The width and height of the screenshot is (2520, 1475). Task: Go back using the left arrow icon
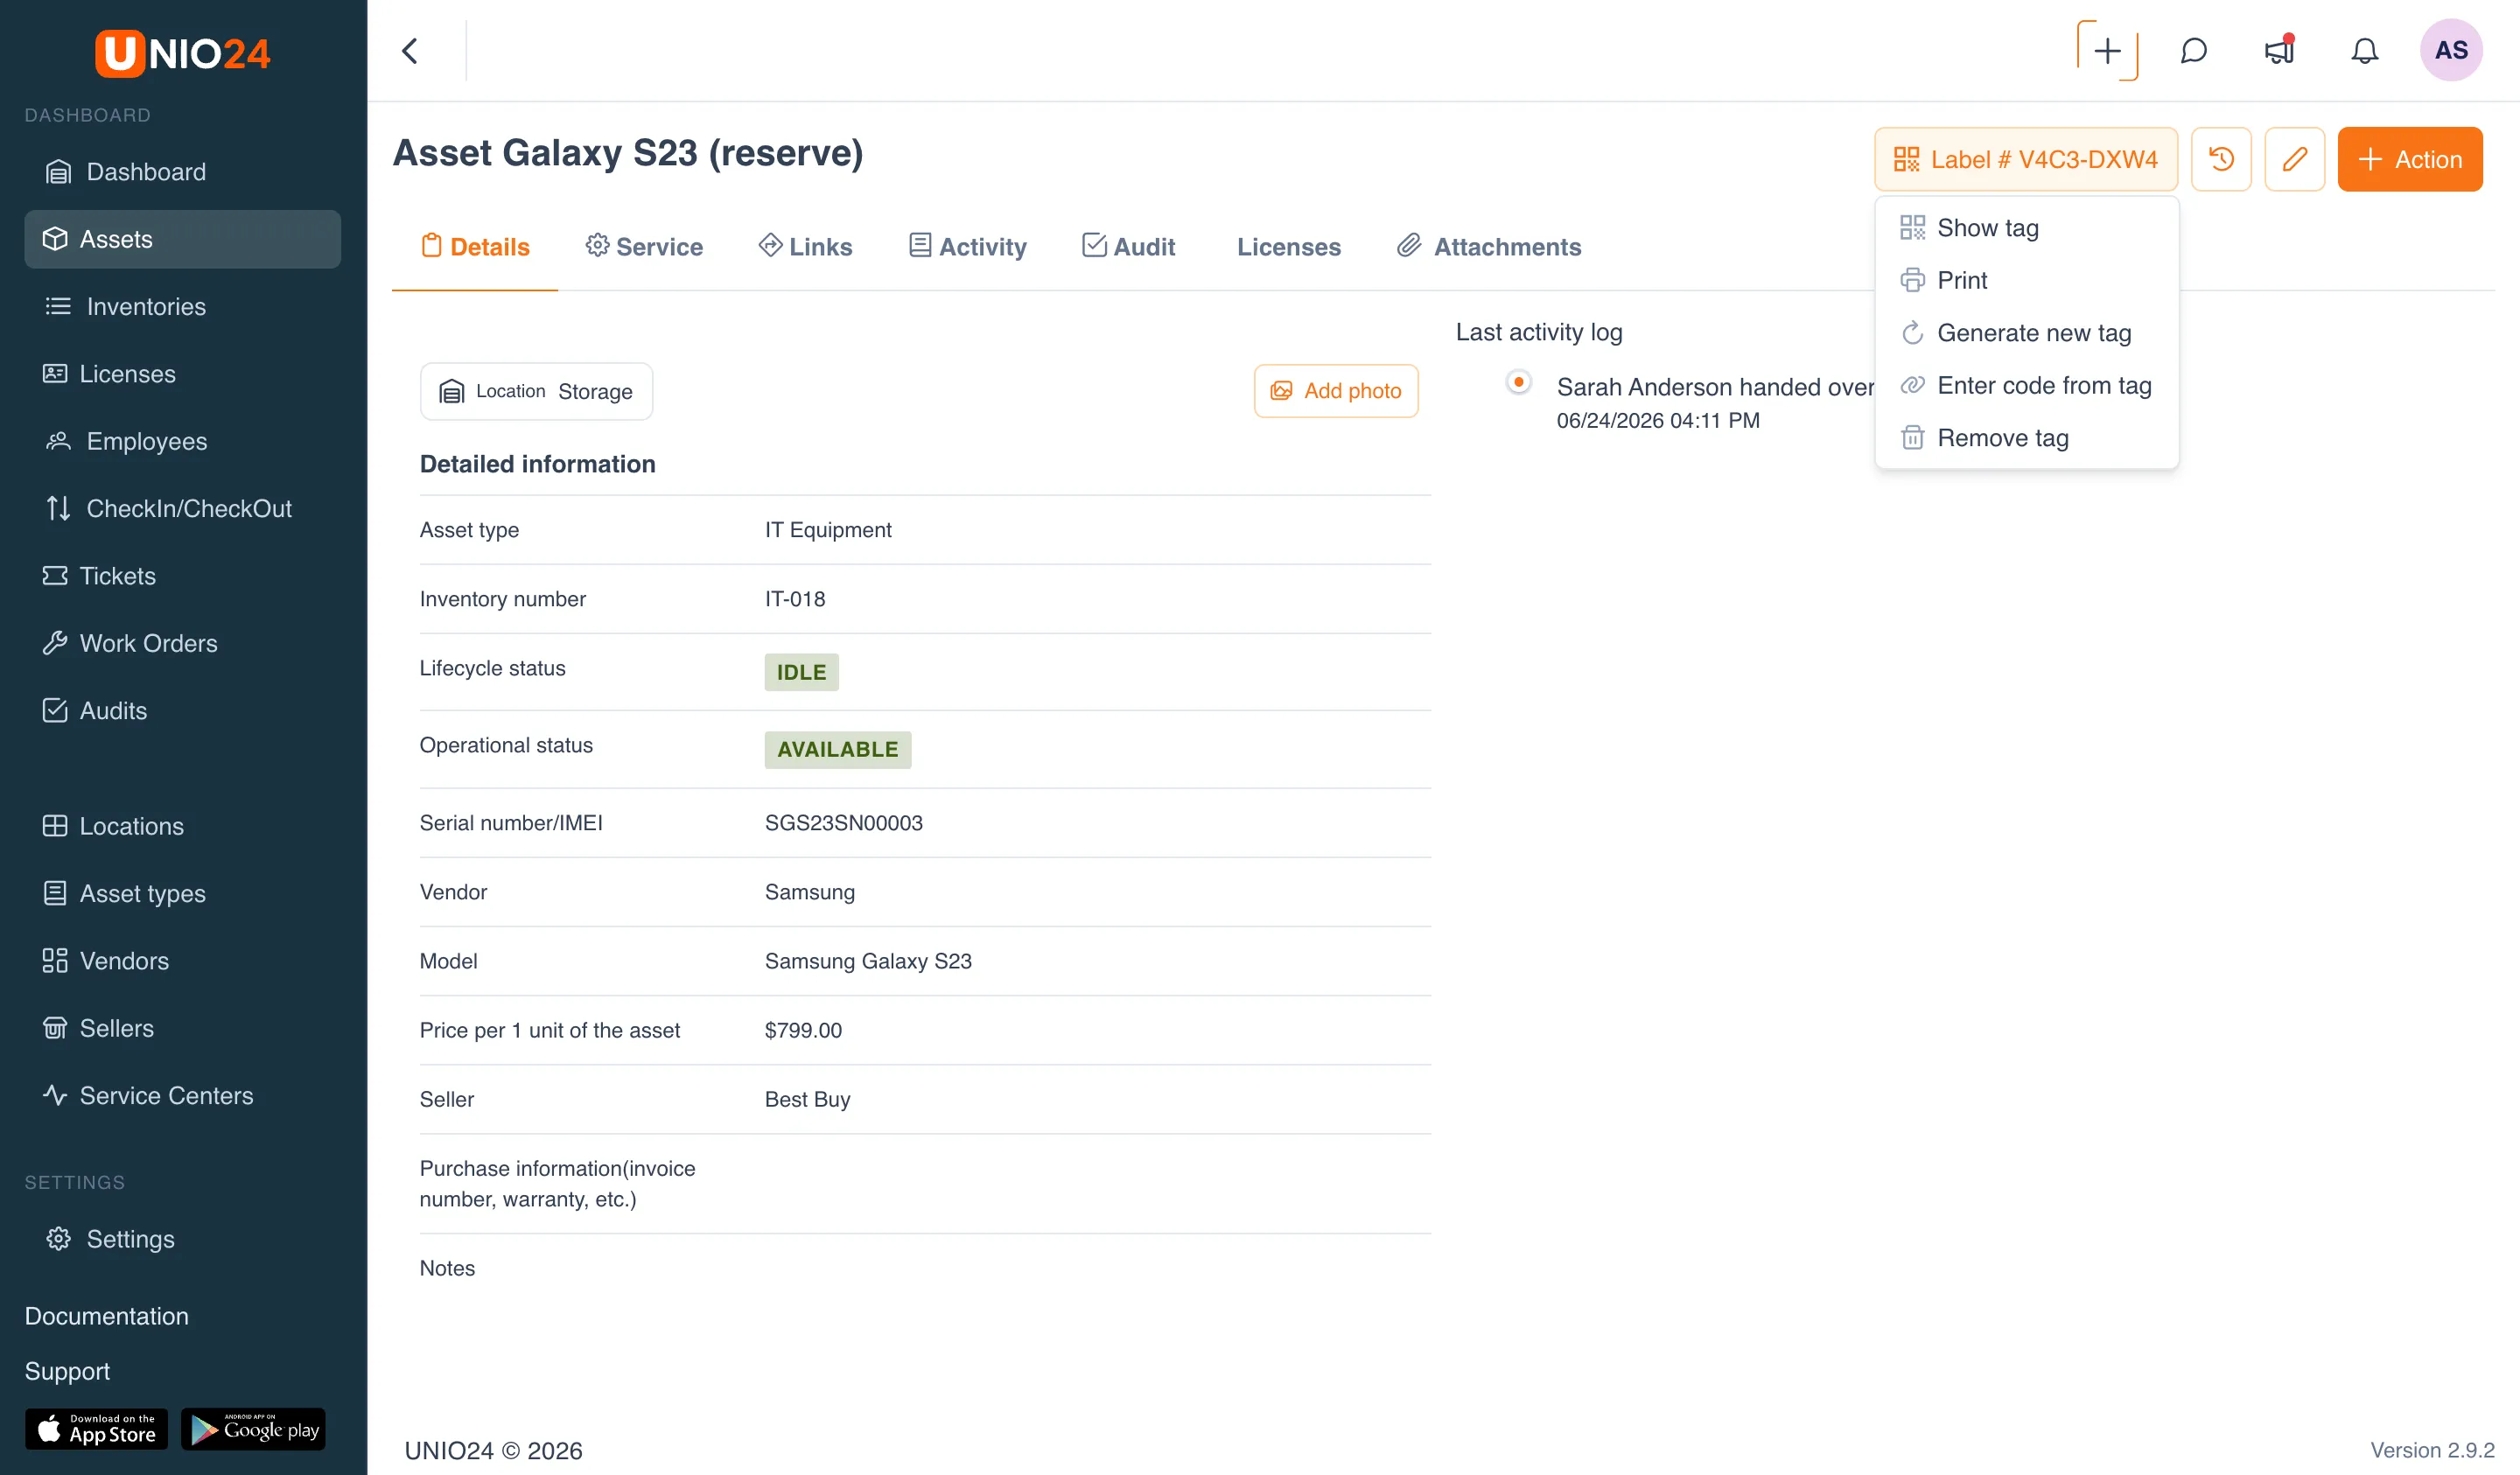click(x=410, y=50)
